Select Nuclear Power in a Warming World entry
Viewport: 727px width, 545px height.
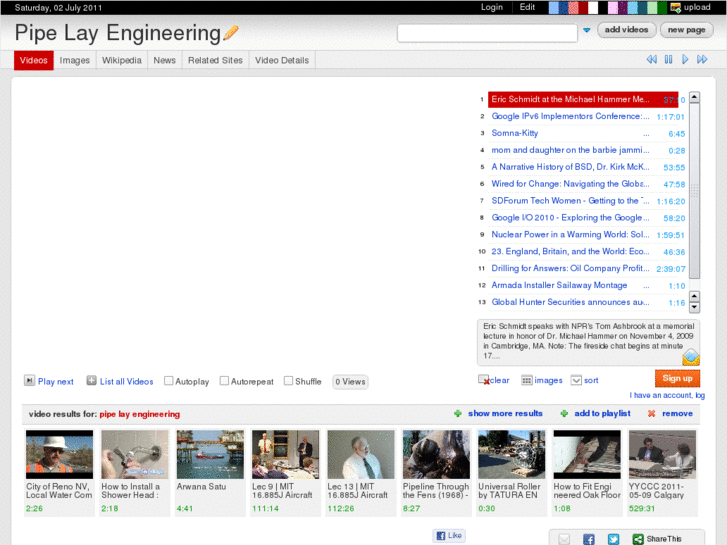coord(570,235)
